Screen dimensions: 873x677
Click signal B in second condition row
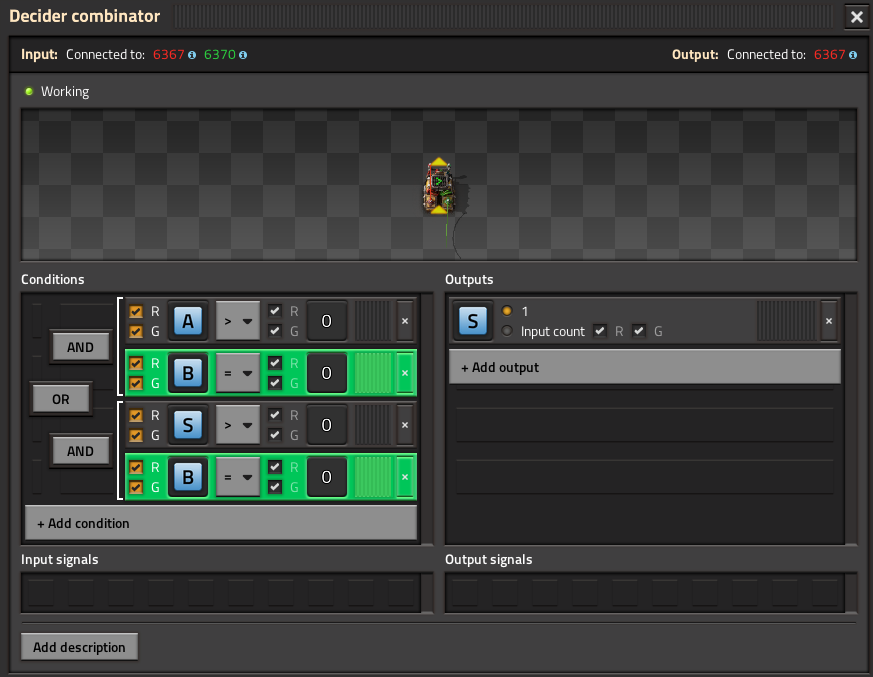click(188, 373)
